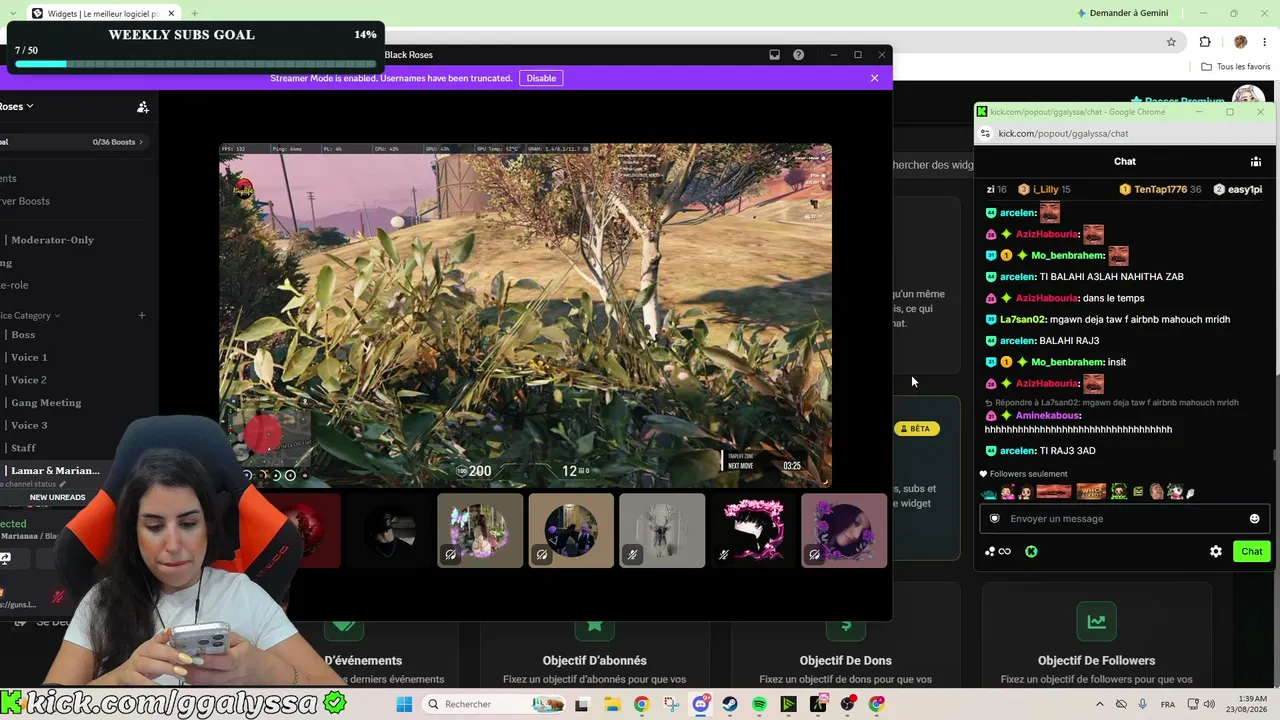Viewport: 1280px width, 720px height.
Task: Click the "Objectif D'abonnés" widget title
Action: point(594,660)
